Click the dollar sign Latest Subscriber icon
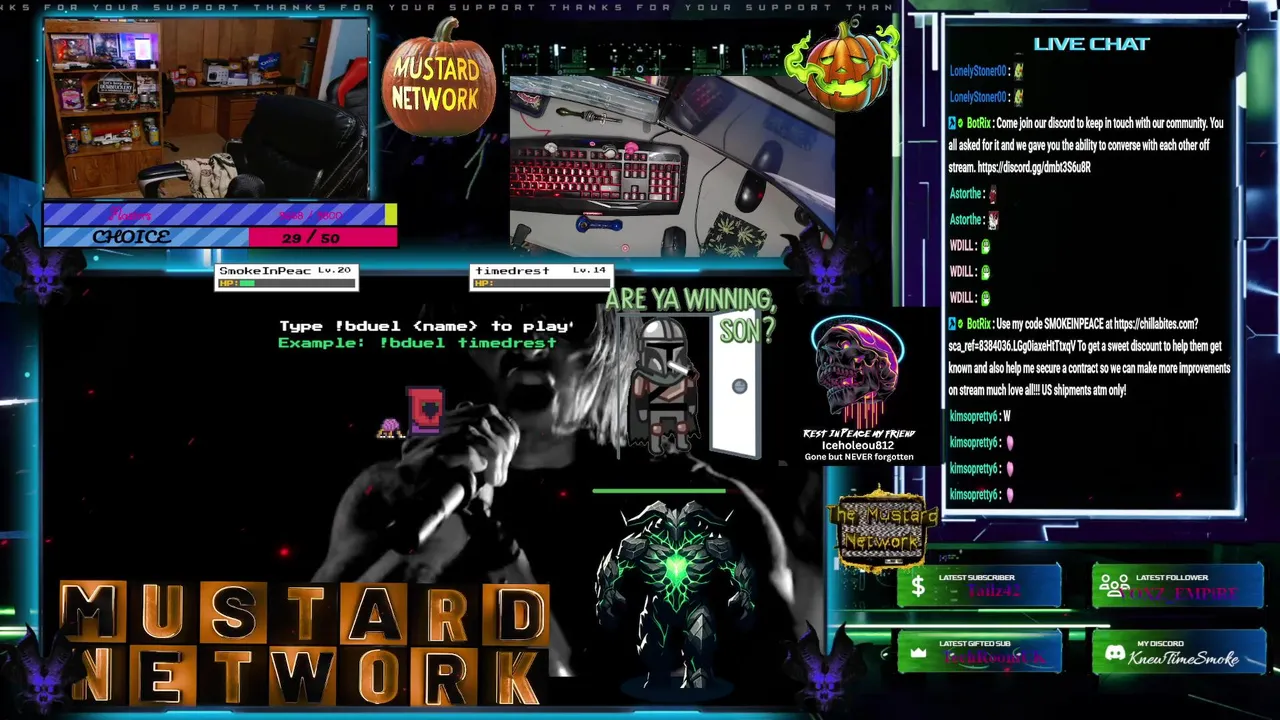1280x720 pixels. [x=918, y=587]
